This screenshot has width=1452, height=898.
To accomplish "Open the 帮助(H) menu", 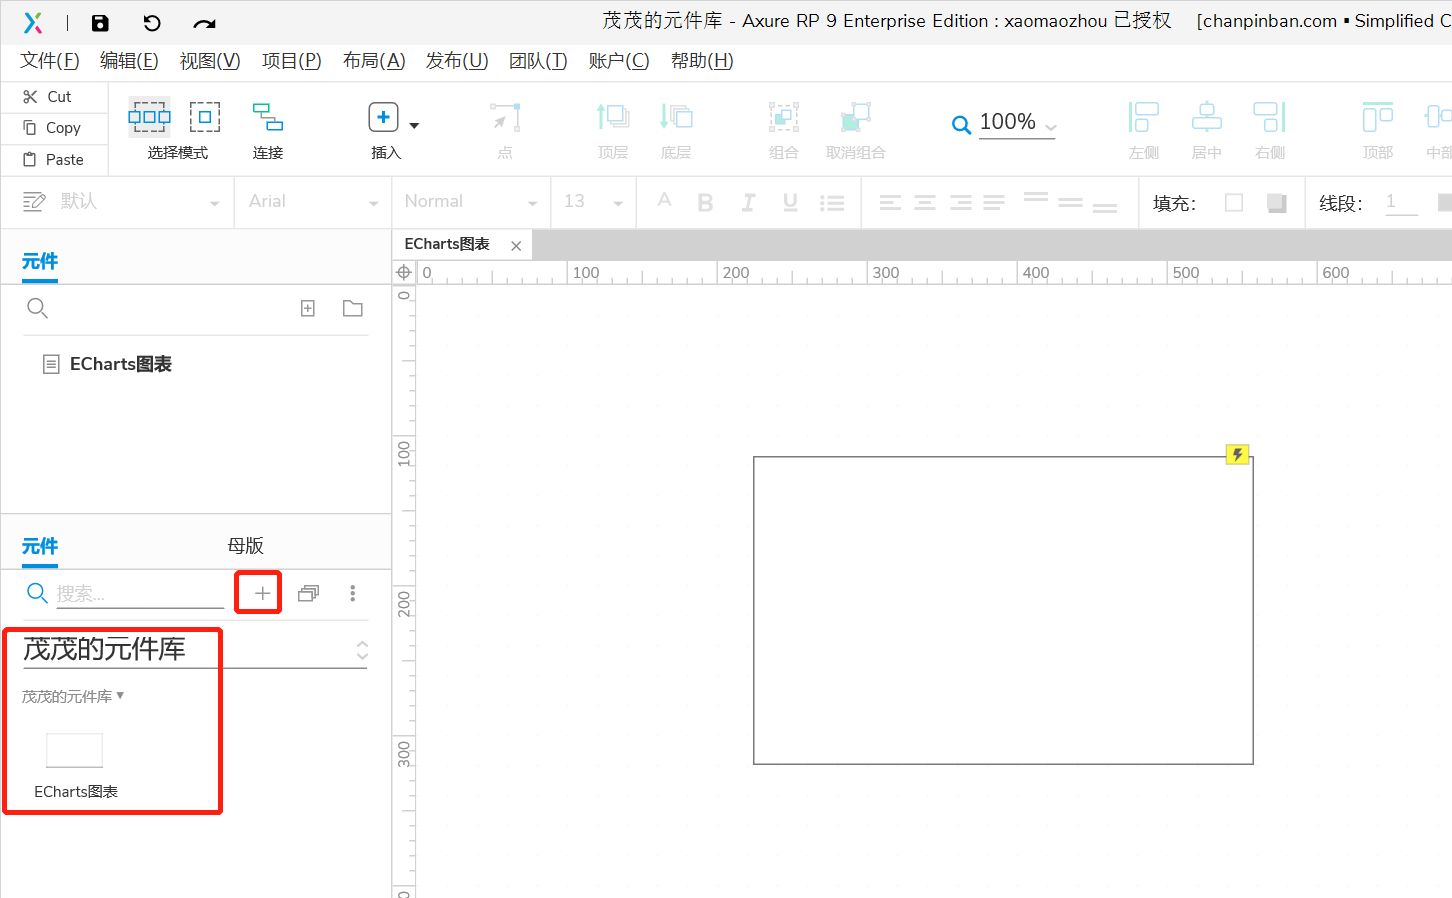I will click(x=702, y=61).
